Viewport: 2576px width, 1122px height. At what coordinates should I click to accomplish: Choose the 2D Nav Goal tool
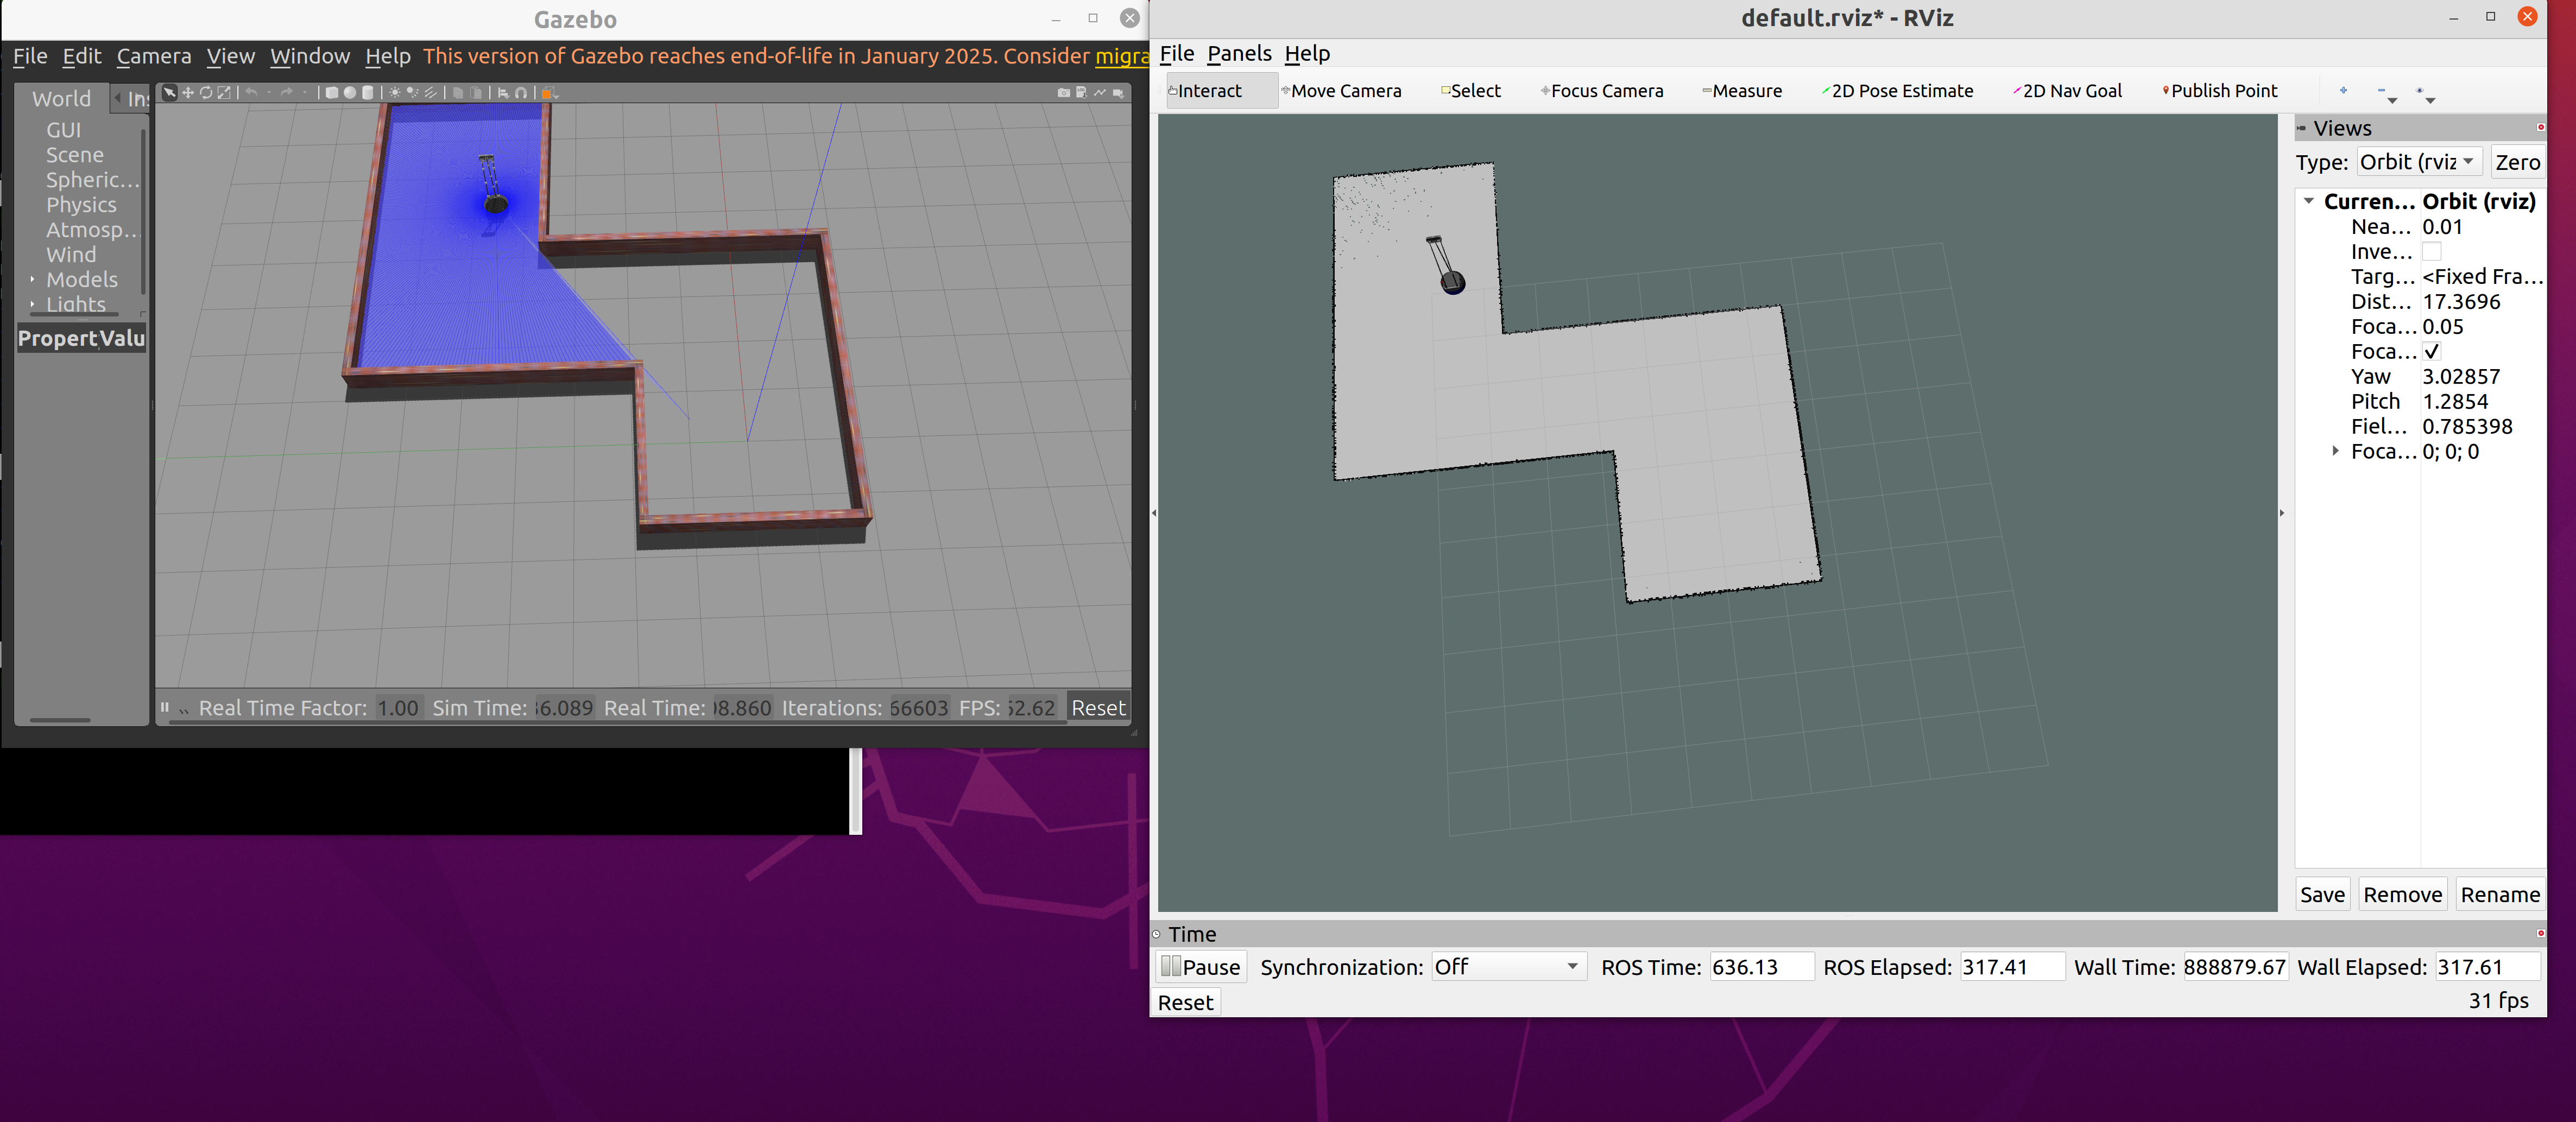click(2068, 91)
